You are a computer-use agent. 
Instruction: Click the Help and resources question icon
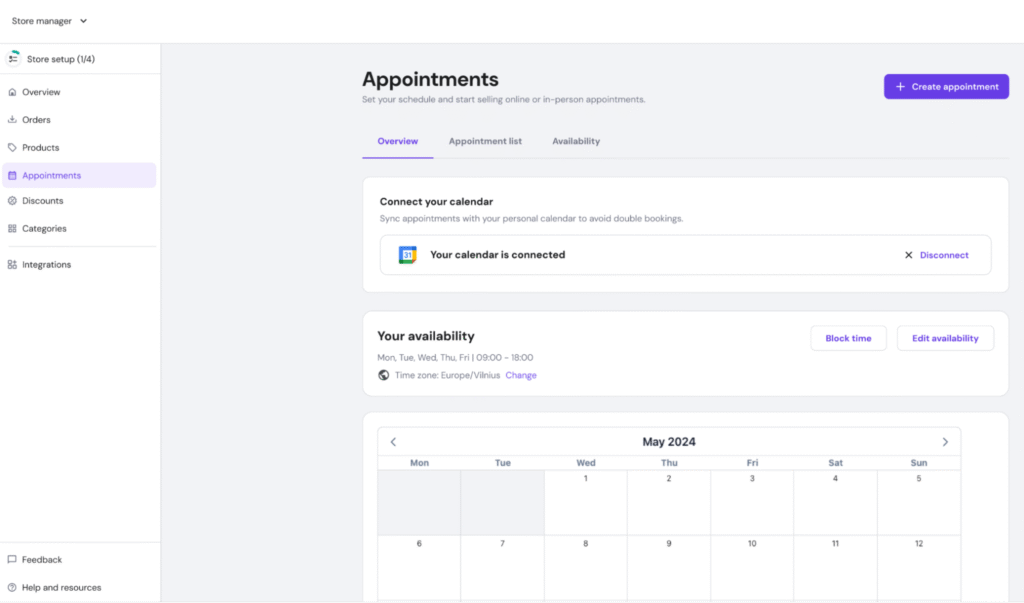click(x=12, y=588)
